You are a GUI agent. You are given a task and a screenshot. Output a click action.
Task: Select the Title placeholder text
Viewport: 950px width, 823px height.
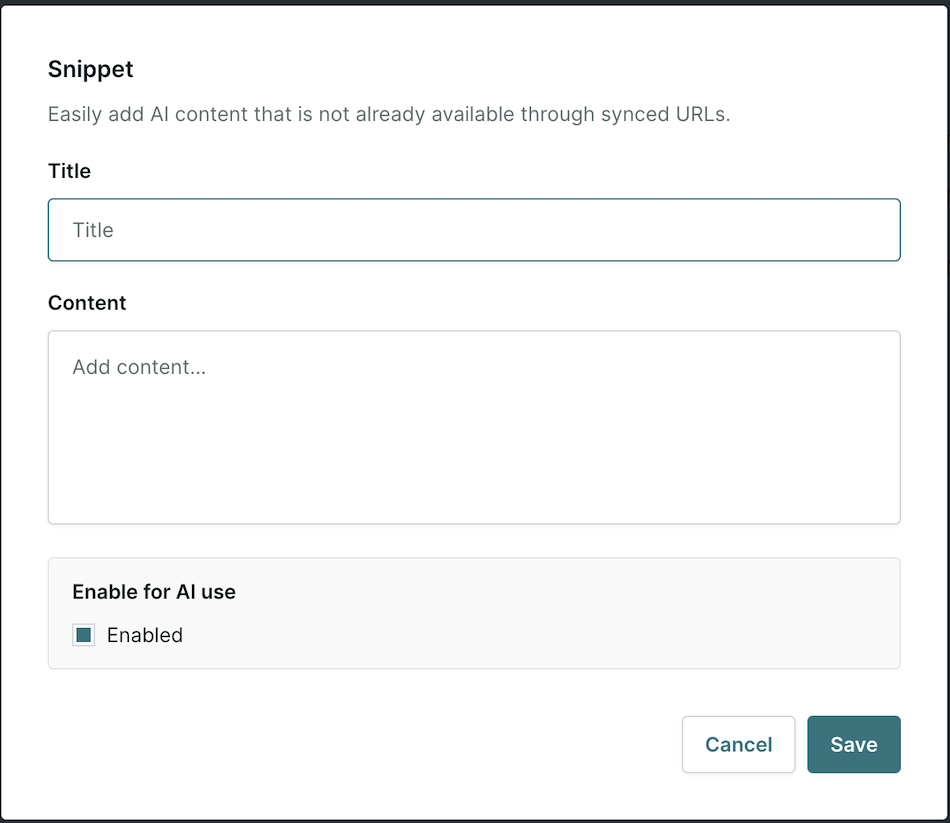tap(93, 230)
